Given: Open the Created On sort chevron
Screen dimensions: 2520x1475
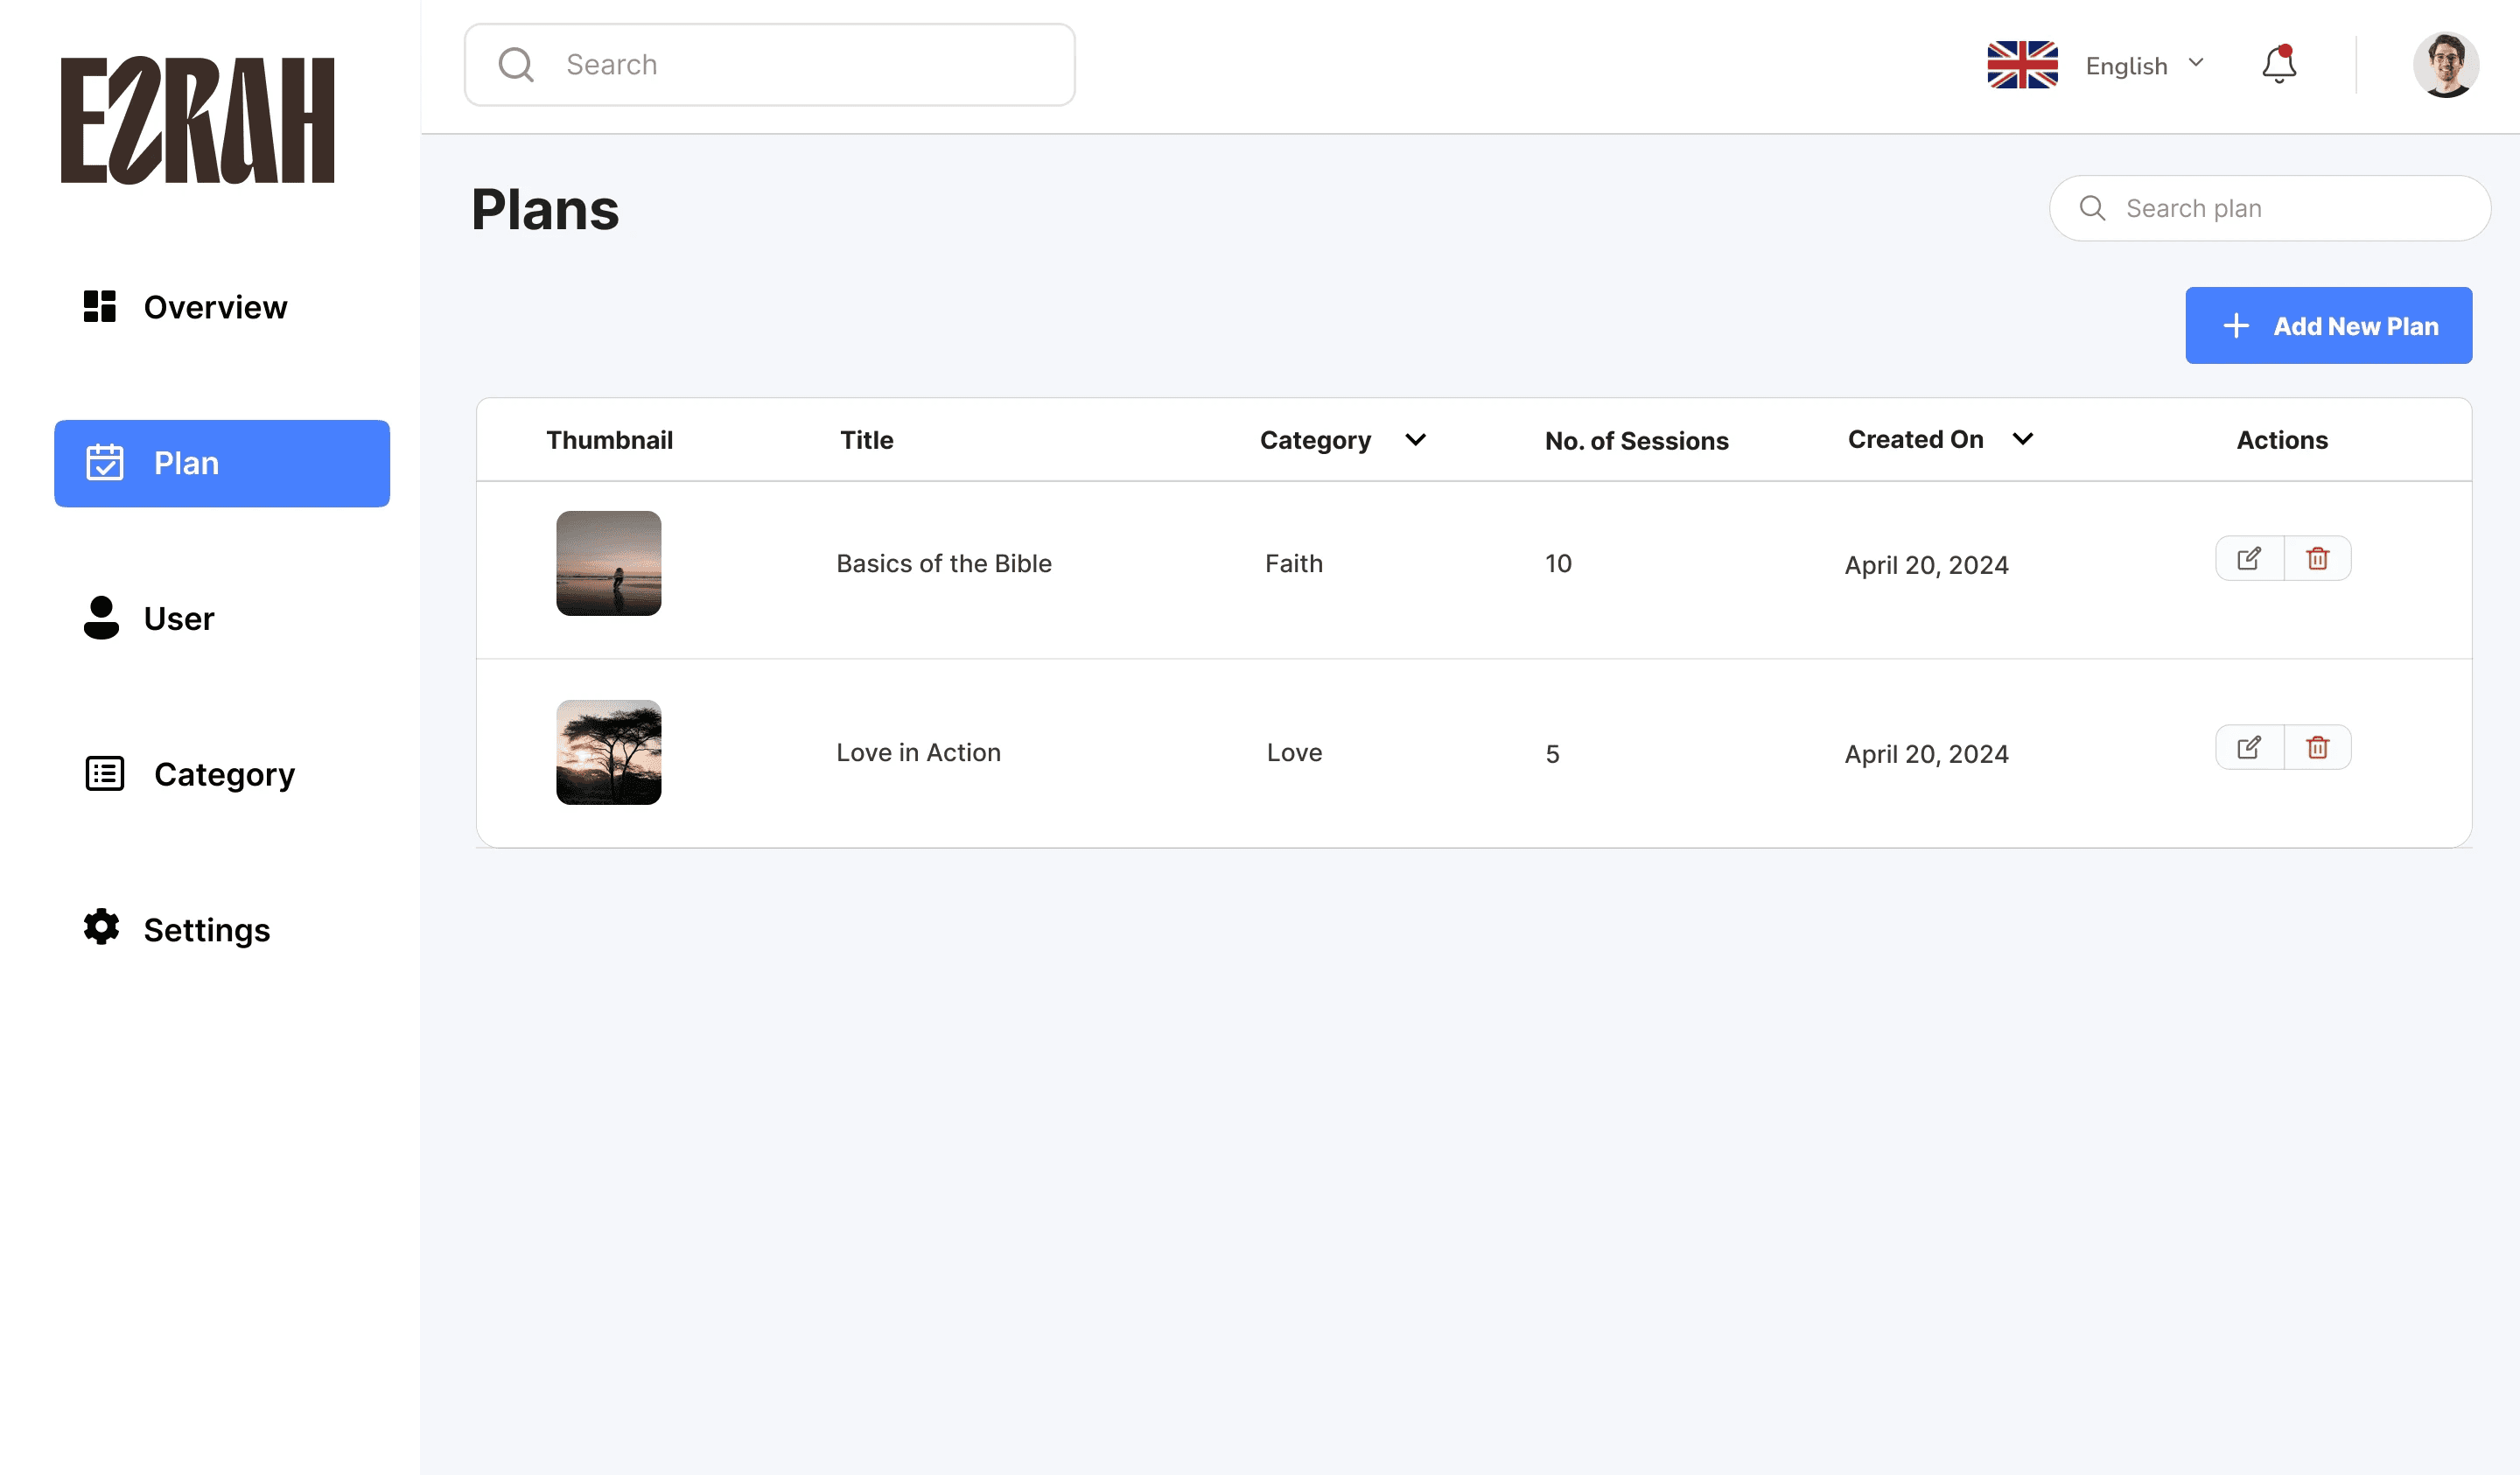Looking at the screenshot, I should [2022, 439].
